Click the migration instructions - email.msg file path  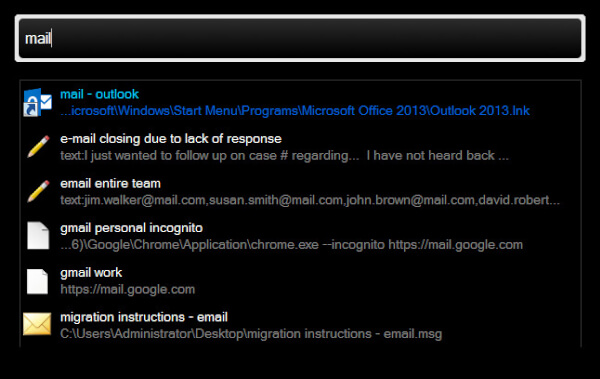[x=251, y=334]
